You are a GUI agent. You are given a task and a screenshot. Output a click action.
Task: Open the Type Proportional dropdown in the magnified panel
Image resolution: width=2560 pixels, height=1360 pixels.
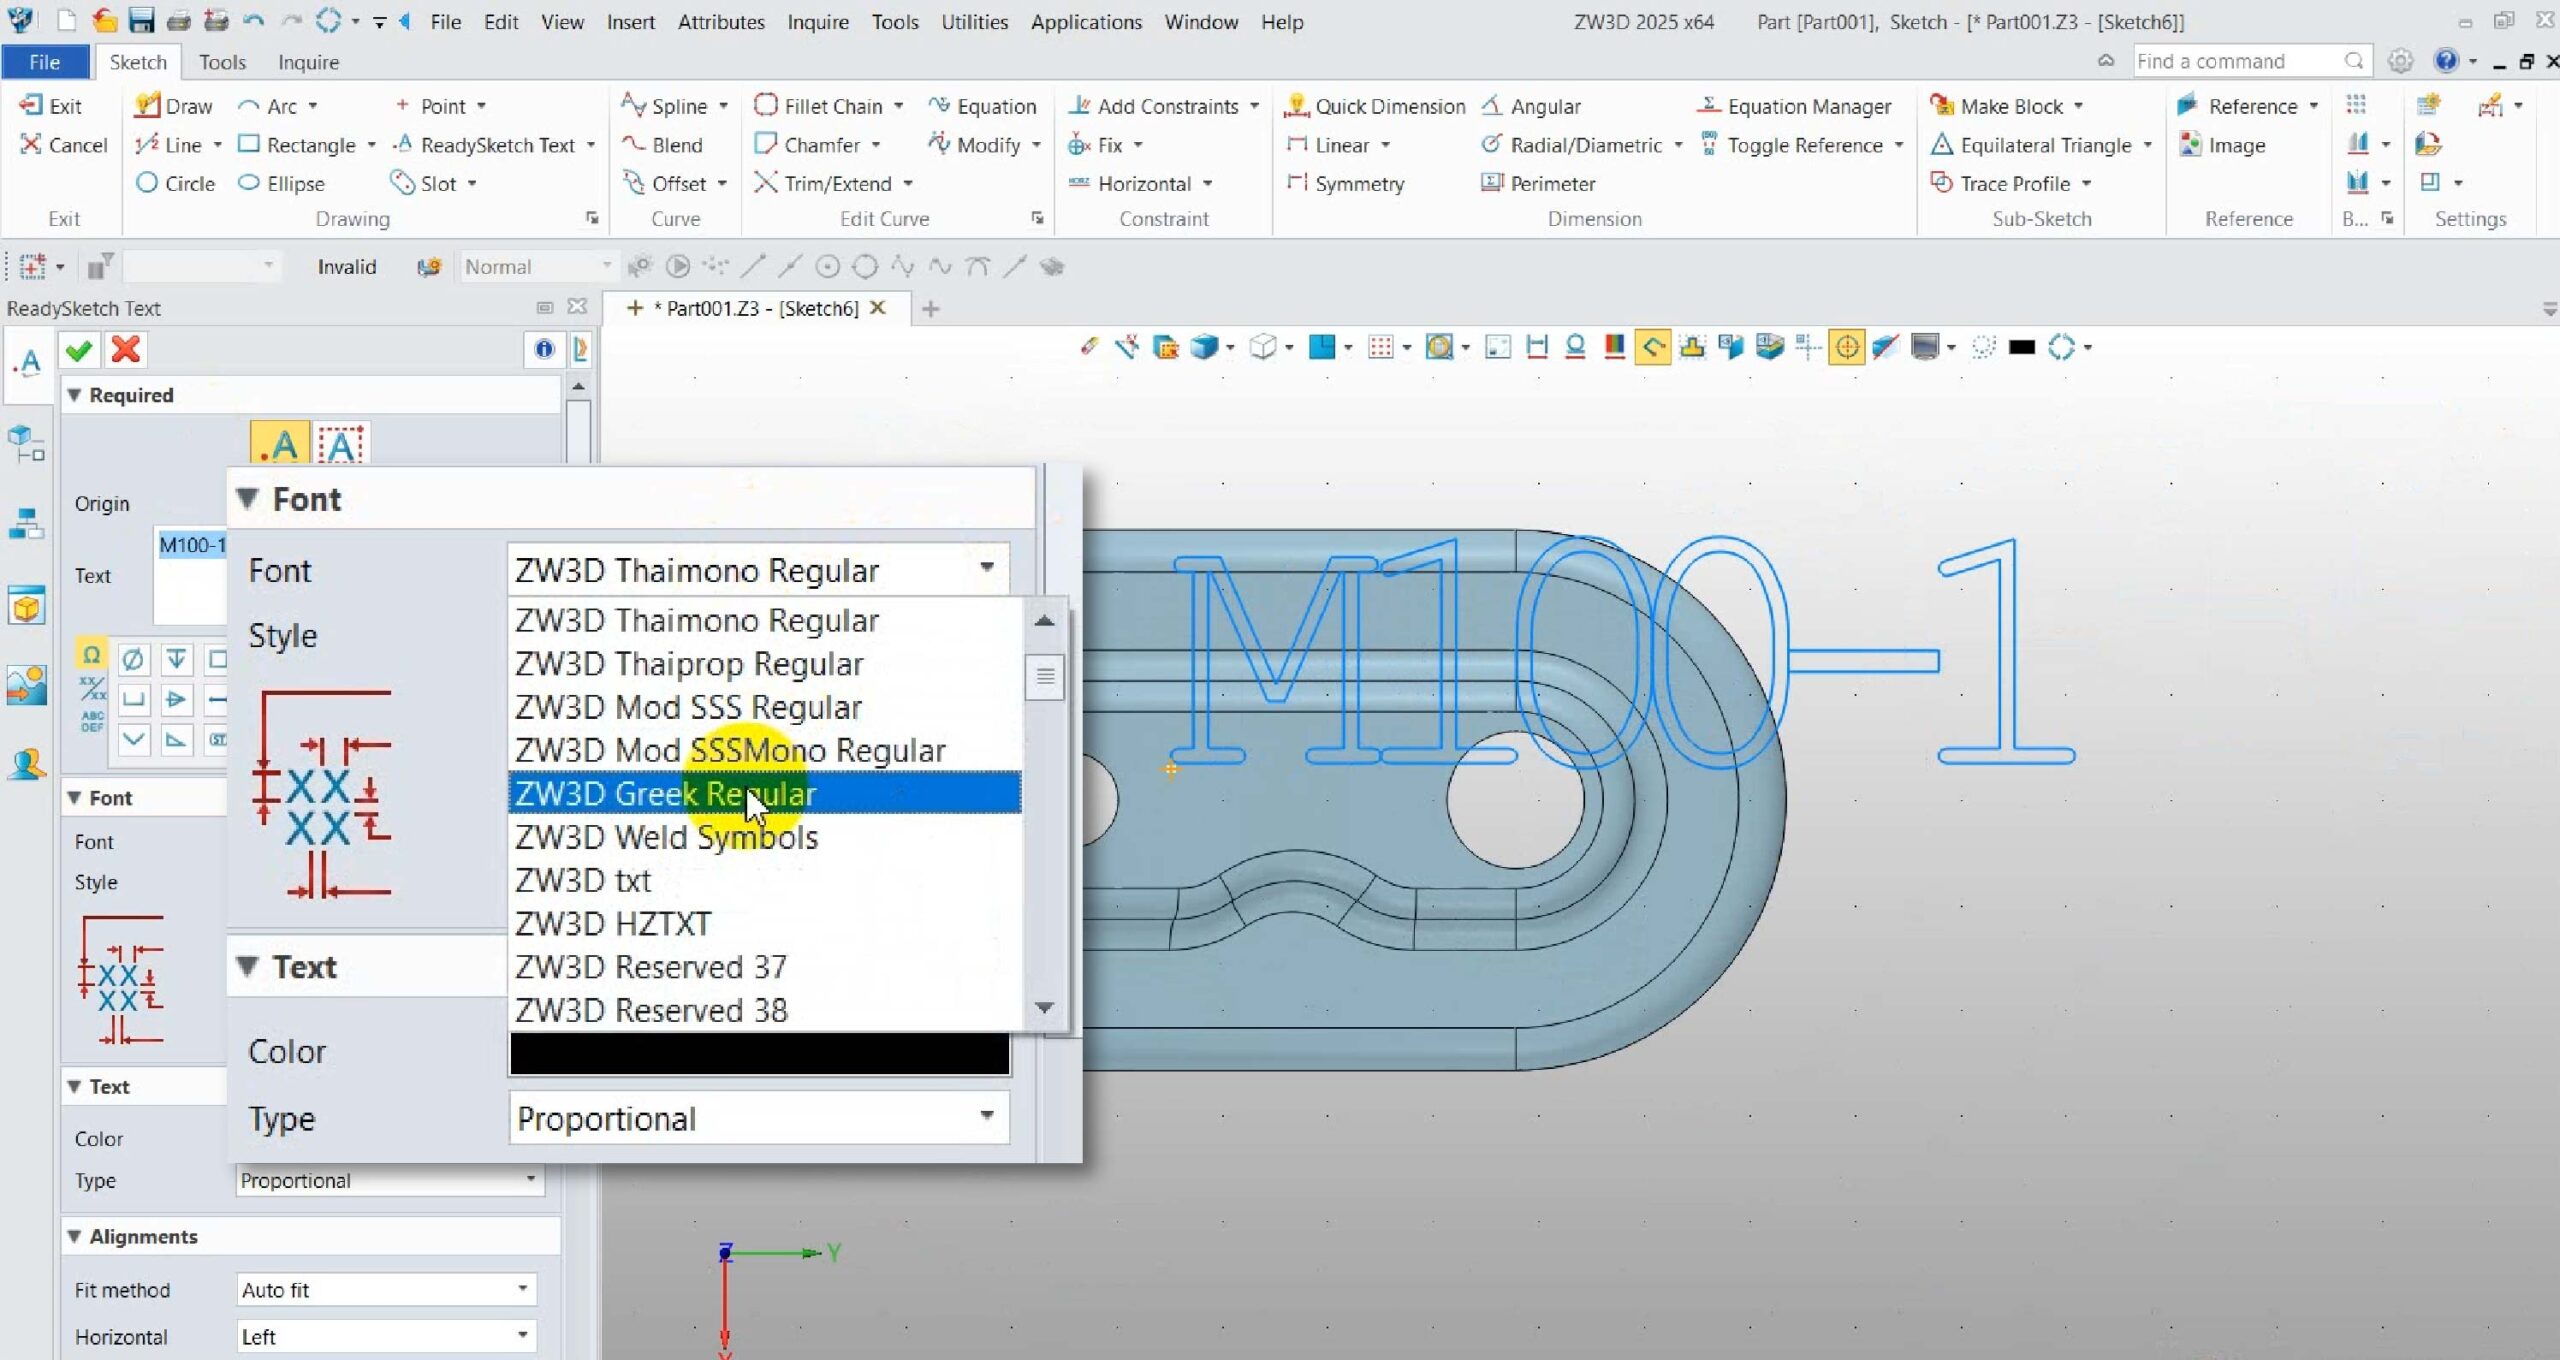[758, 1118]
